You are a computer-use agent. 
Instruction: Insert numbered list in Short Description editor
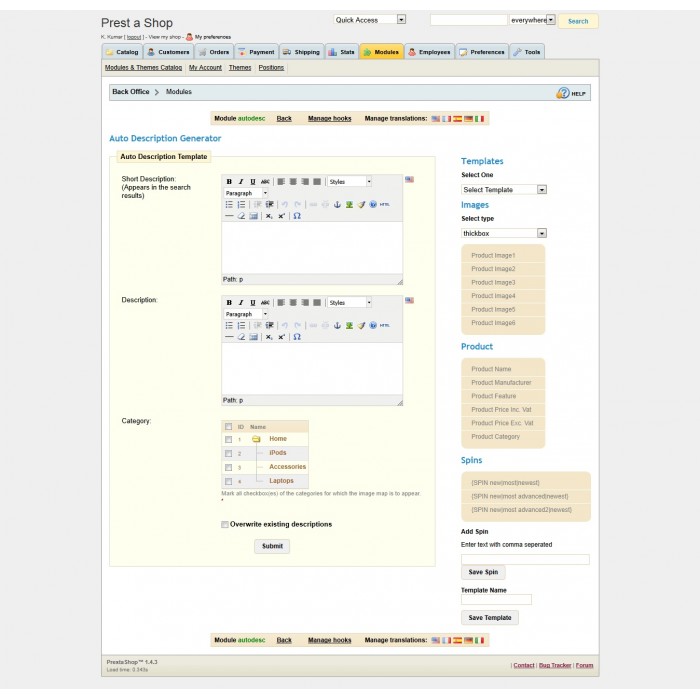(x=241, y=204)
